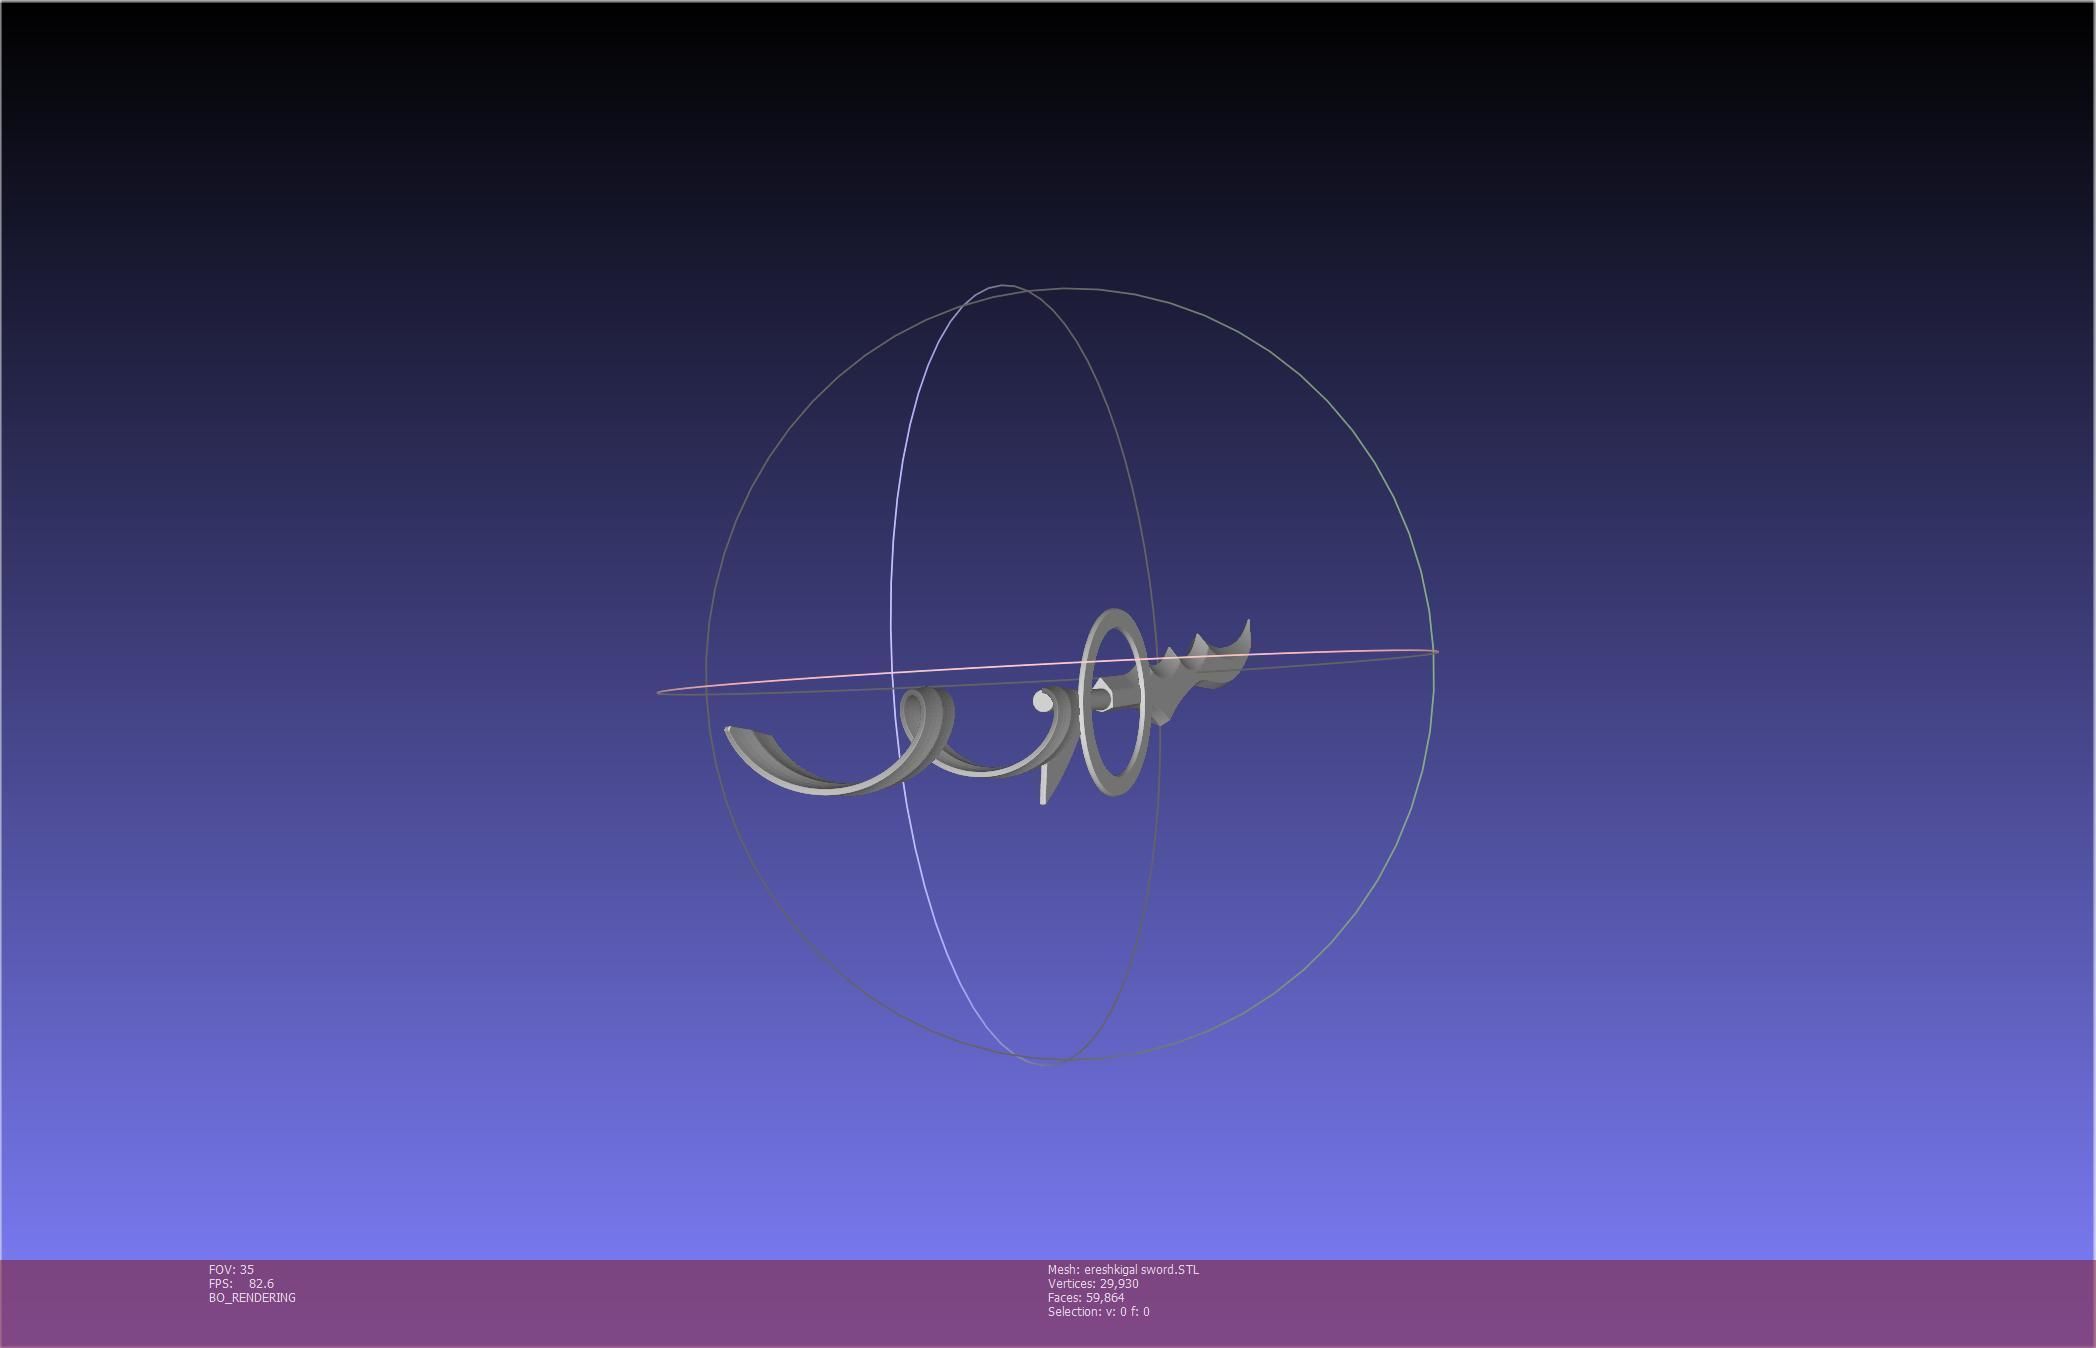Screen dimensions: 2096x1348
Task: Click the FOV: 35 readout
Action: (x=231, y=1270)
